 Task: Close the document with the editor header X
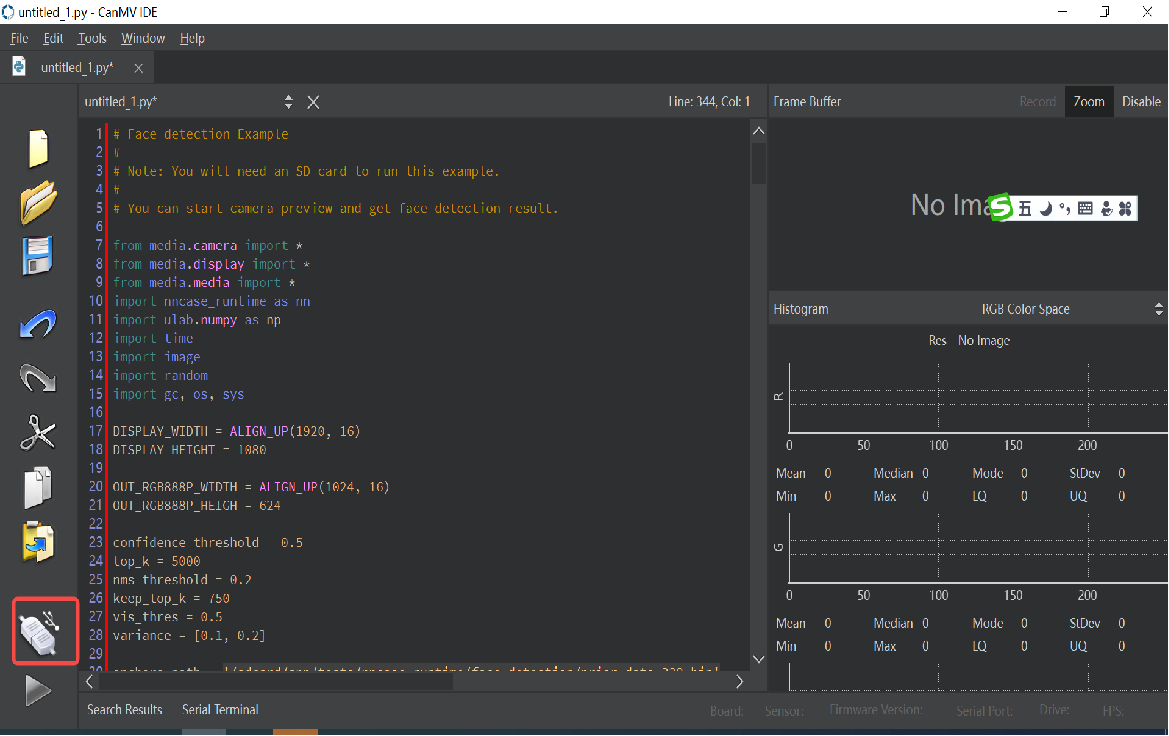pos(313,102)
